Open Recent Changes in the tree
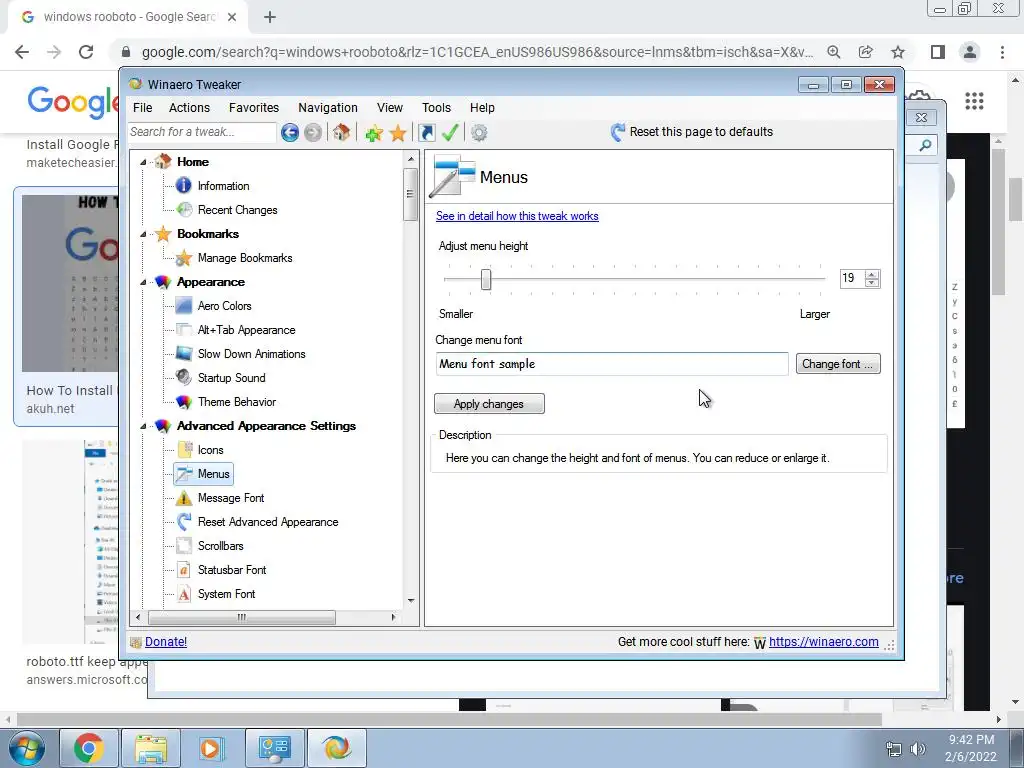This screenshot has height=768, width=1024. tap(238, 210)
